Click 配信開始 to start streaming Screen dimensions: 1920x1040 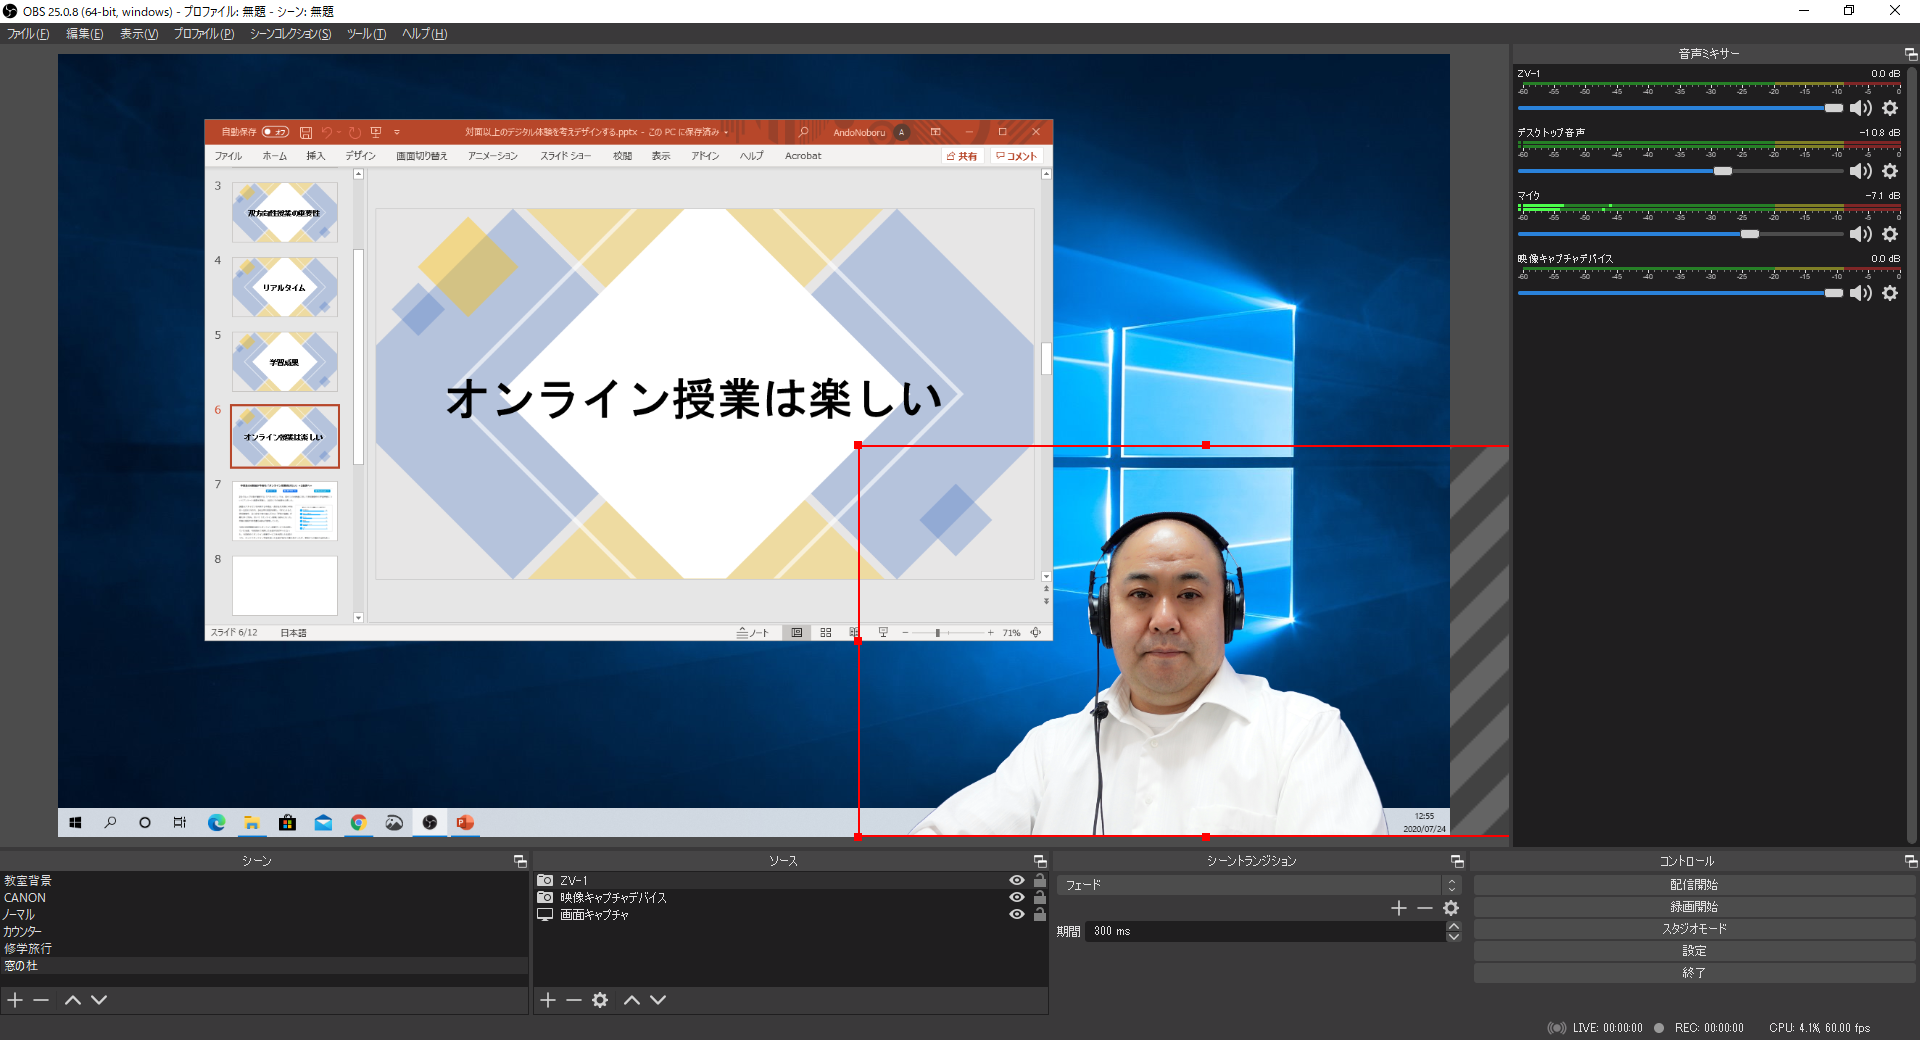[1694, 885]
